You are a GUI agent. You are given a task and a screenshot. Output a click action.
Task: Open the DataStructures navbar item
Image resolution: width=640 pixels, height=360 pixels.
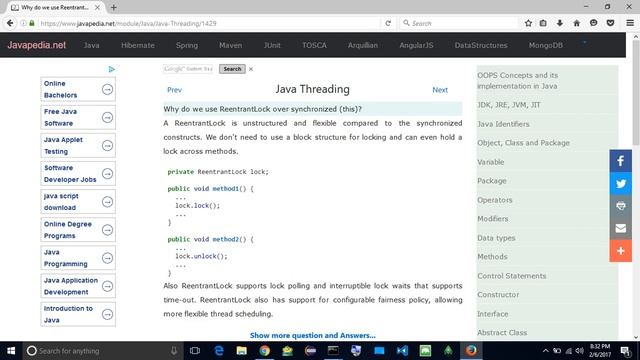coord(481,45)
